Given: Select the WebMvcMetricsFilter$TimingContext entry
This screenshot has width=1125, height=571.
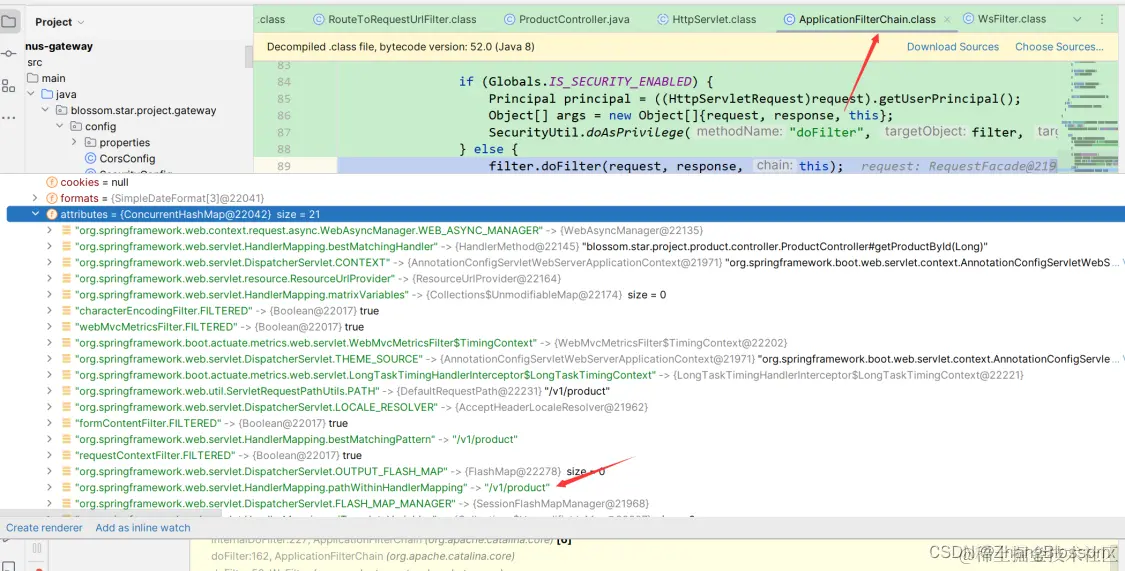Looking at the screenshot, I should pyautogui.click(x=430, y=343).
